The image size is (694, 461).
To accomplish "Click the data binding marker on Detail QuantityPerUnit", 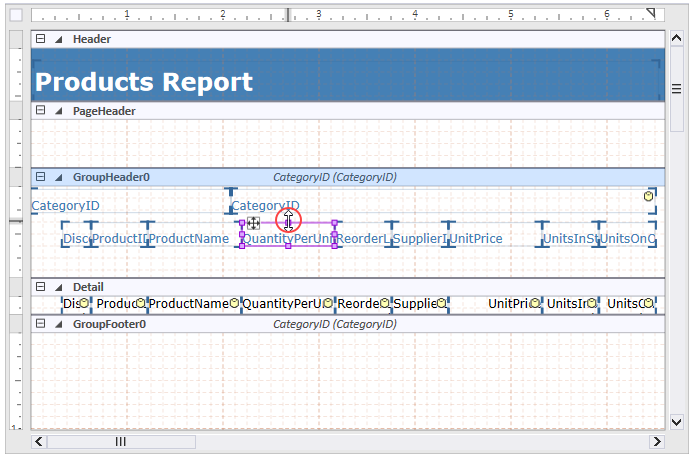I will [329, 303].
